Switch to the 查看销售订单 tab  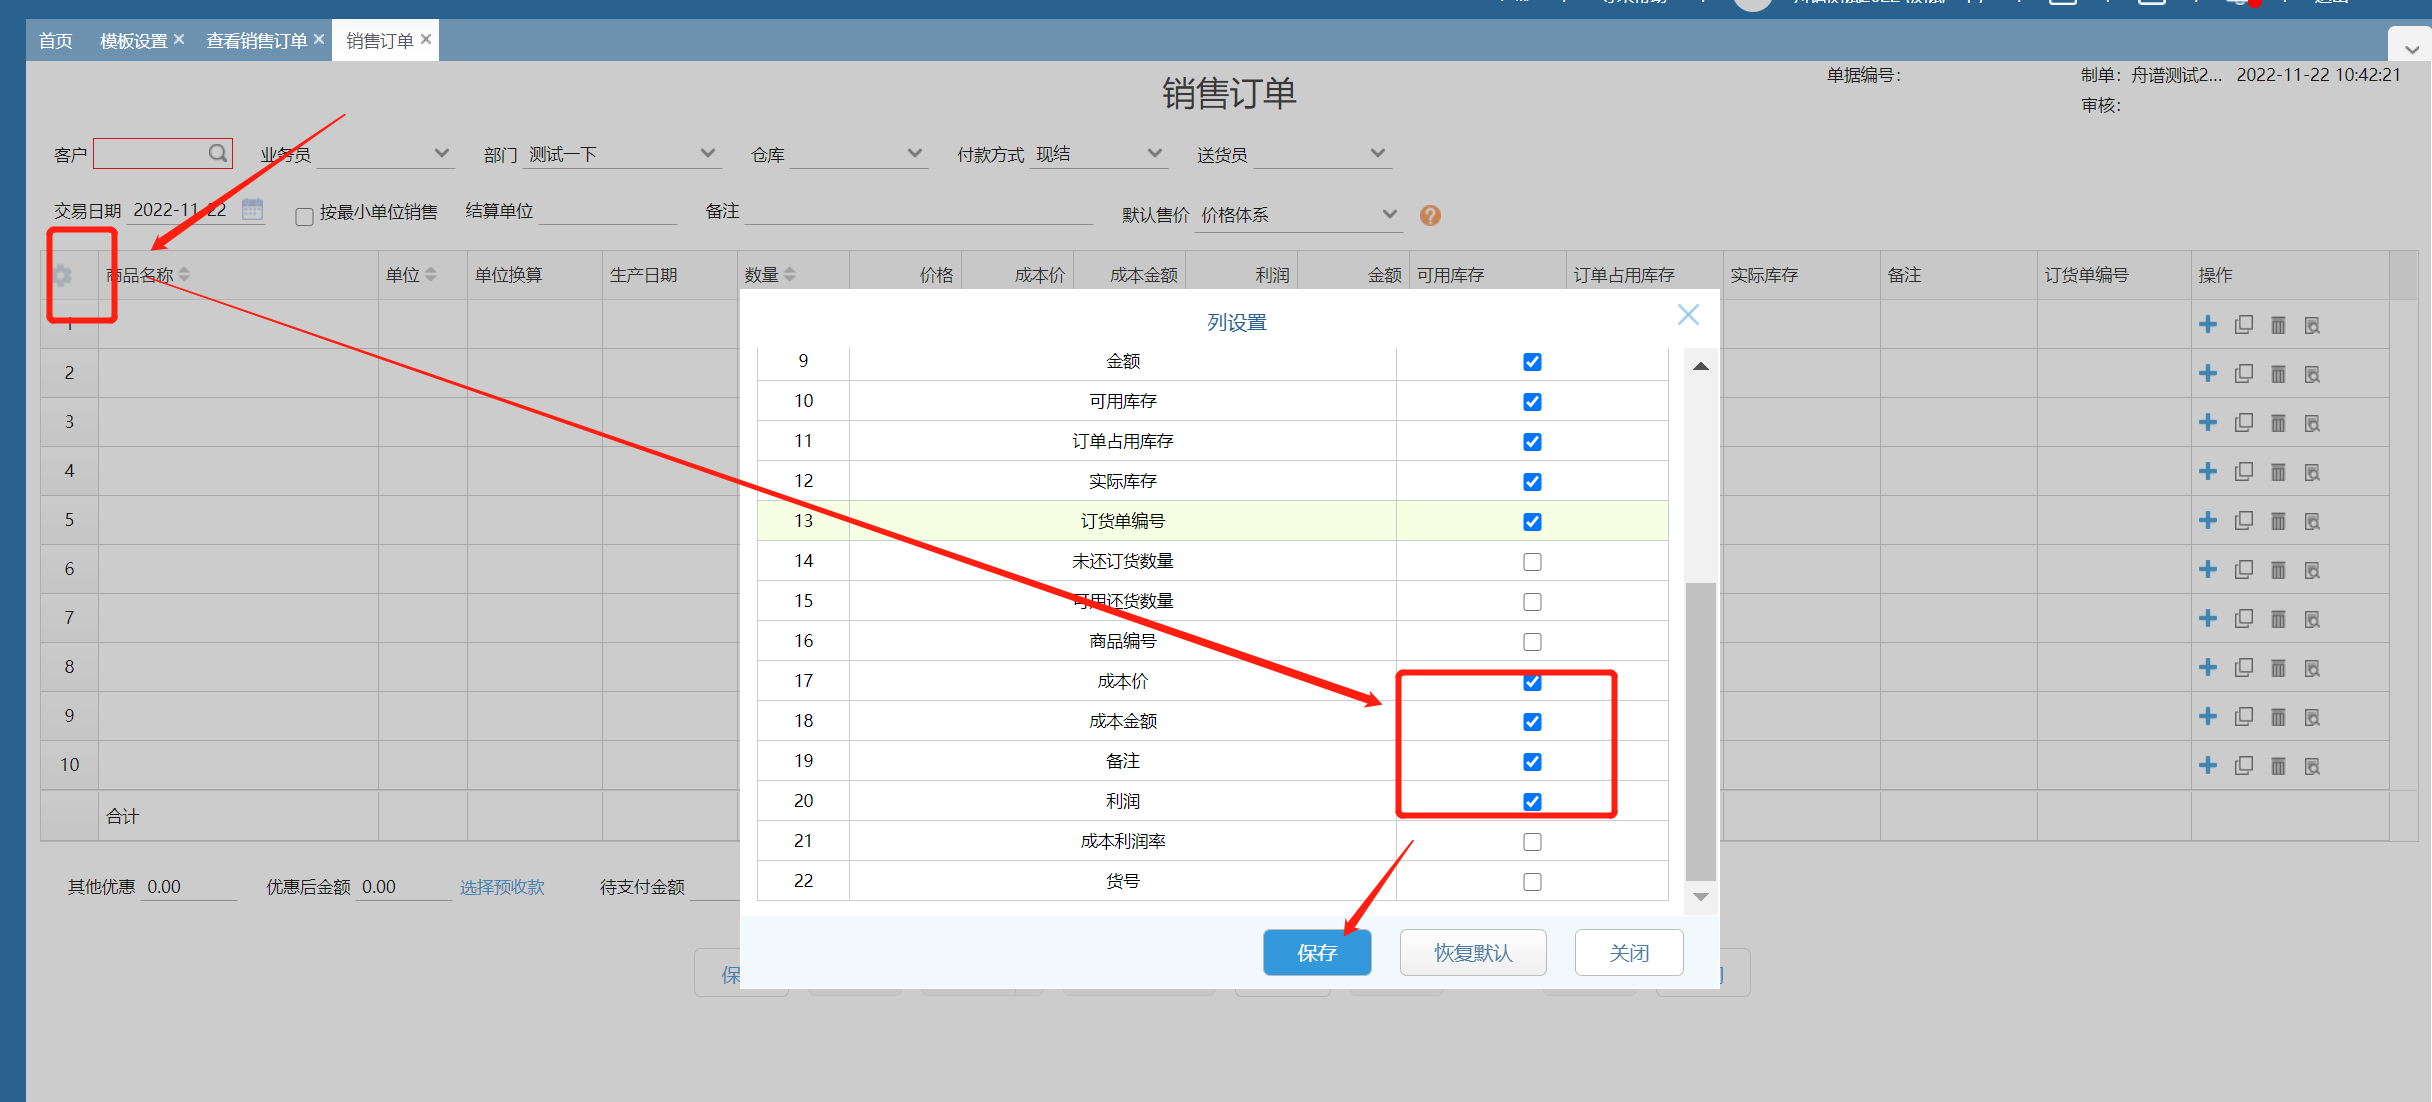[256, 41]
